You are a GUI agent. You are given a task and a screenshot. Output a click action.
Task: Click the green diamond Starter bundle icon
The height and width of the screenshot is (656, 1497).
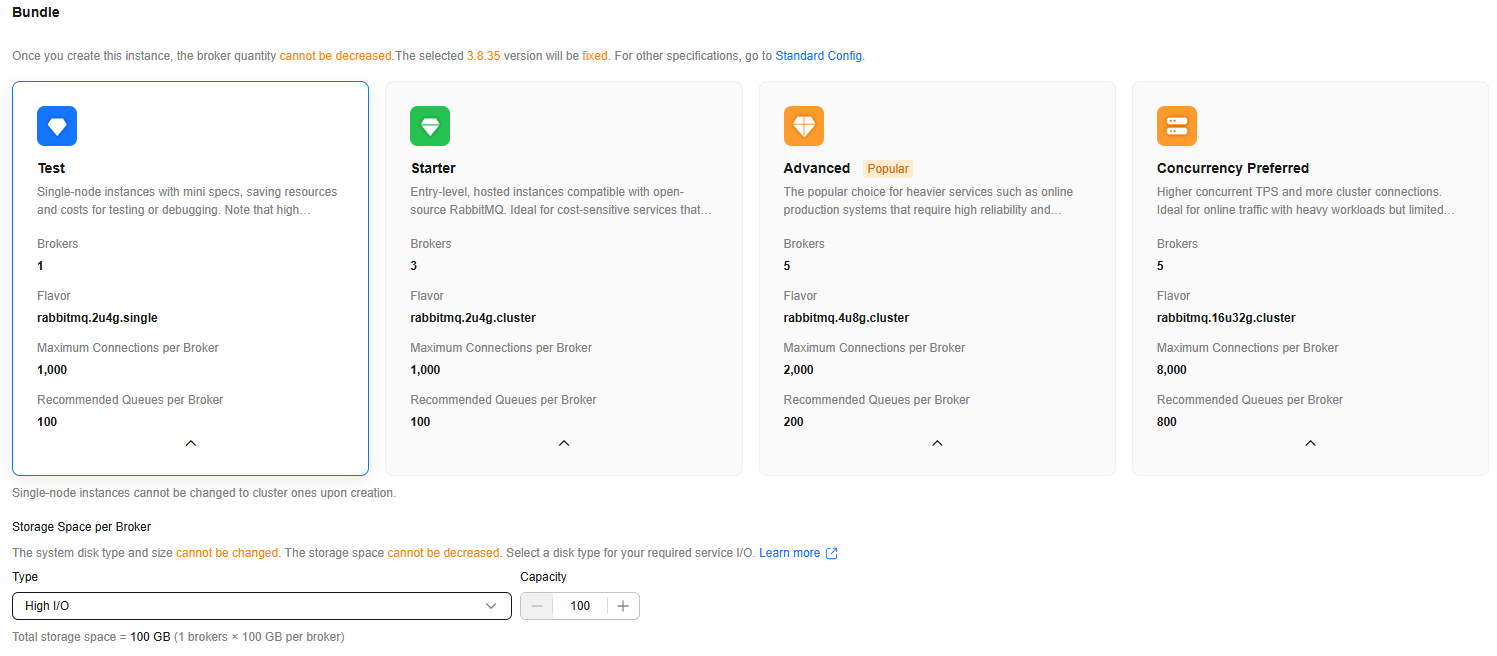(430, 126)
